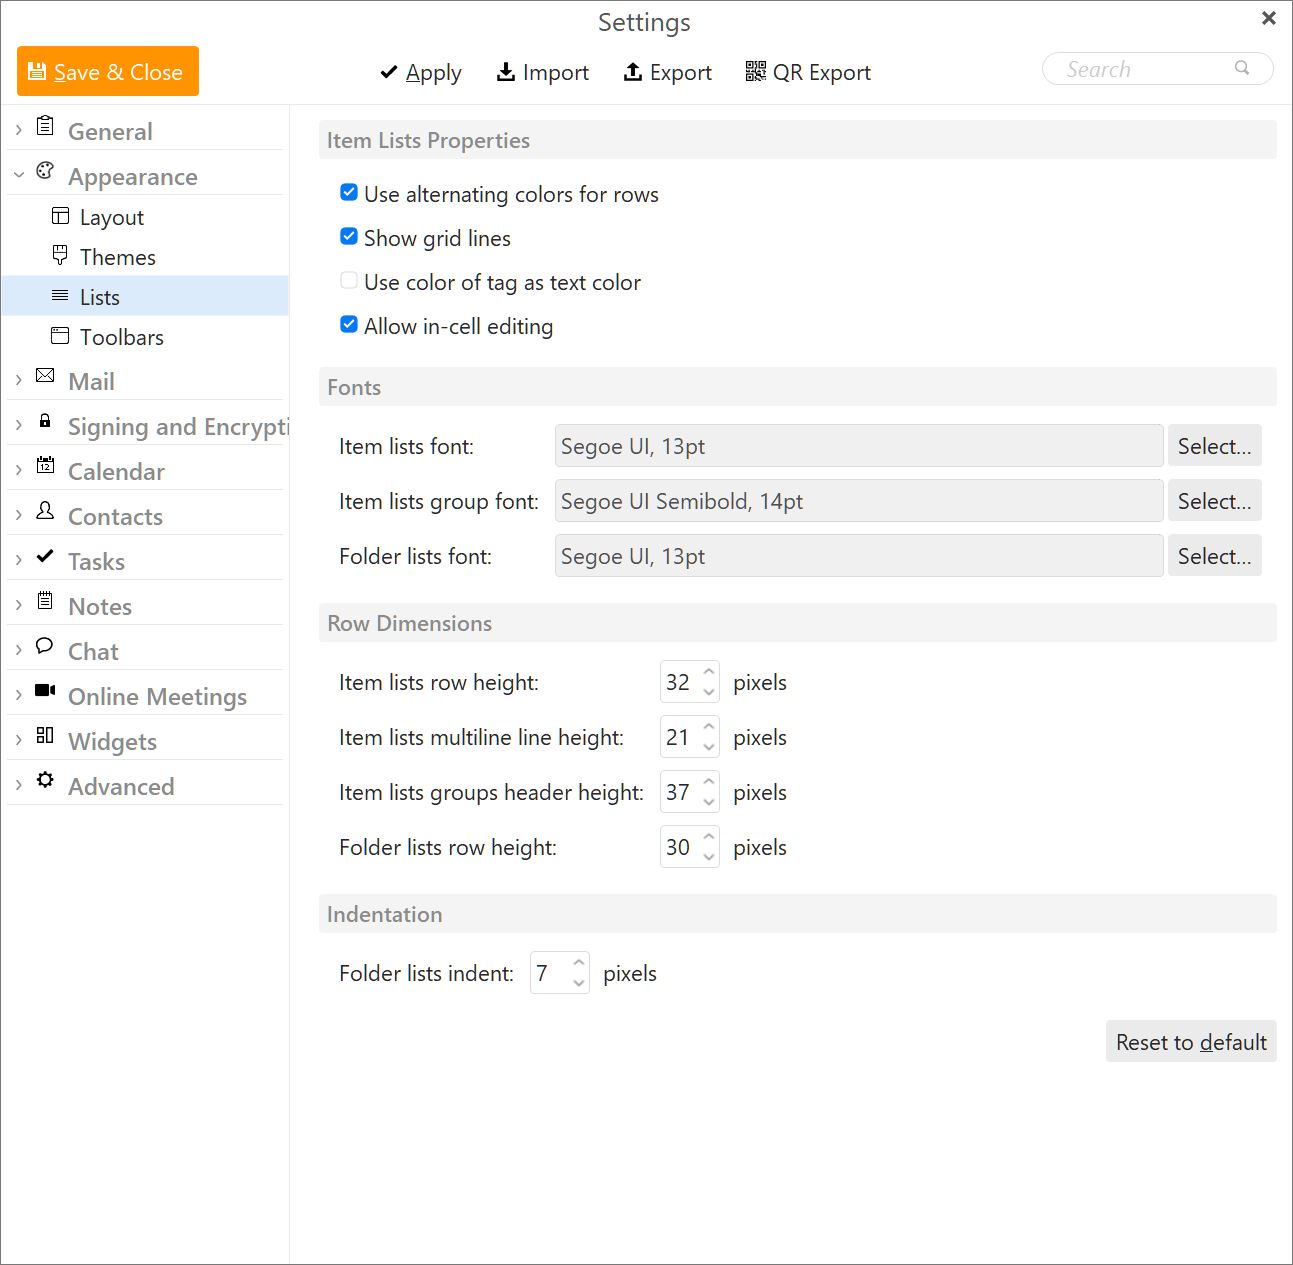
Task: Click the Calendar icon in sidebar
Action: (45, 465)
